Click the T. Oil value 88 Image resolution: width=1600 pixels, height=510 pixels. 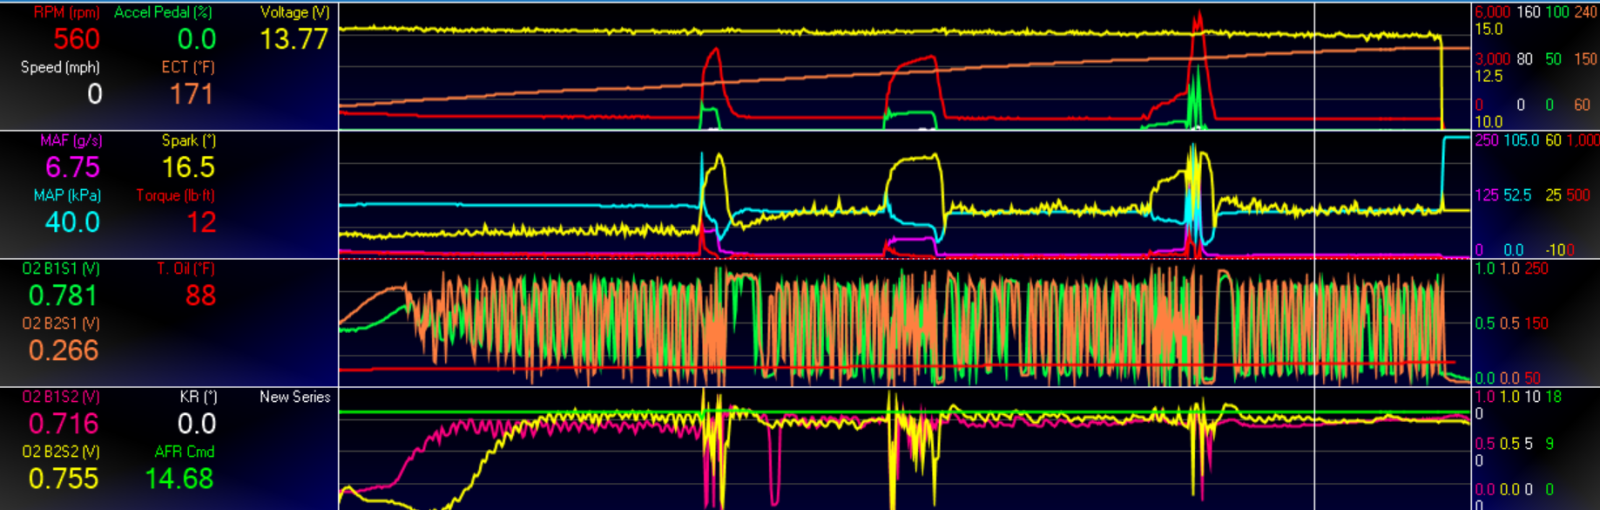pyautogui.click(x=201, y=295)
